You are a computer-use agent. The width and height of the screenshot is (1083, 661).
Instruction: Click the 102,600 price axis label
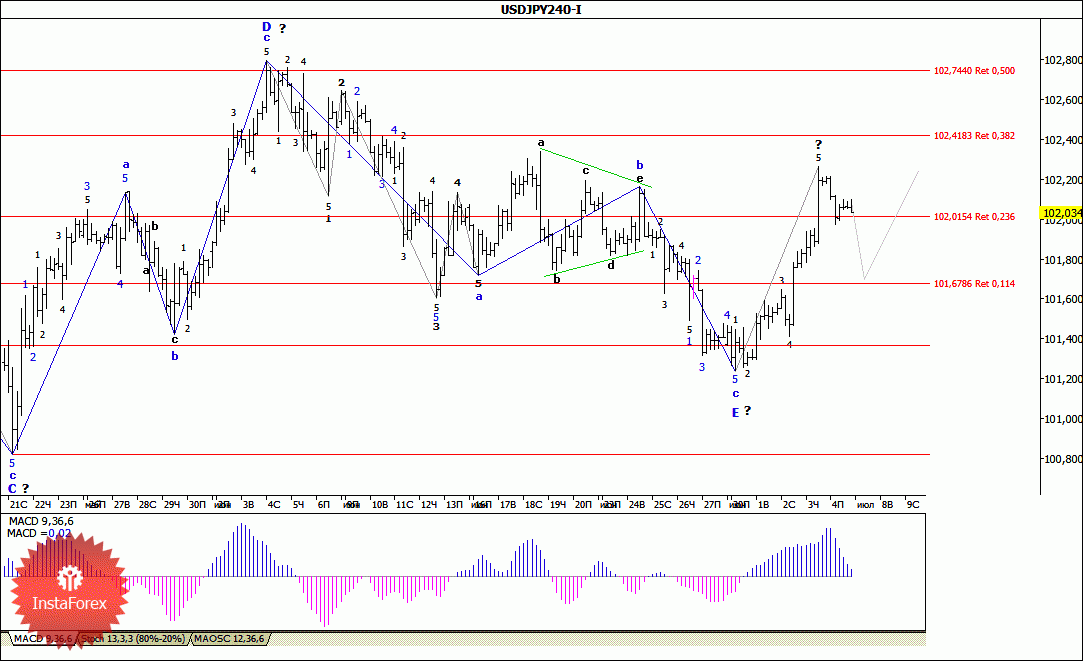(x=1062, y=100)
